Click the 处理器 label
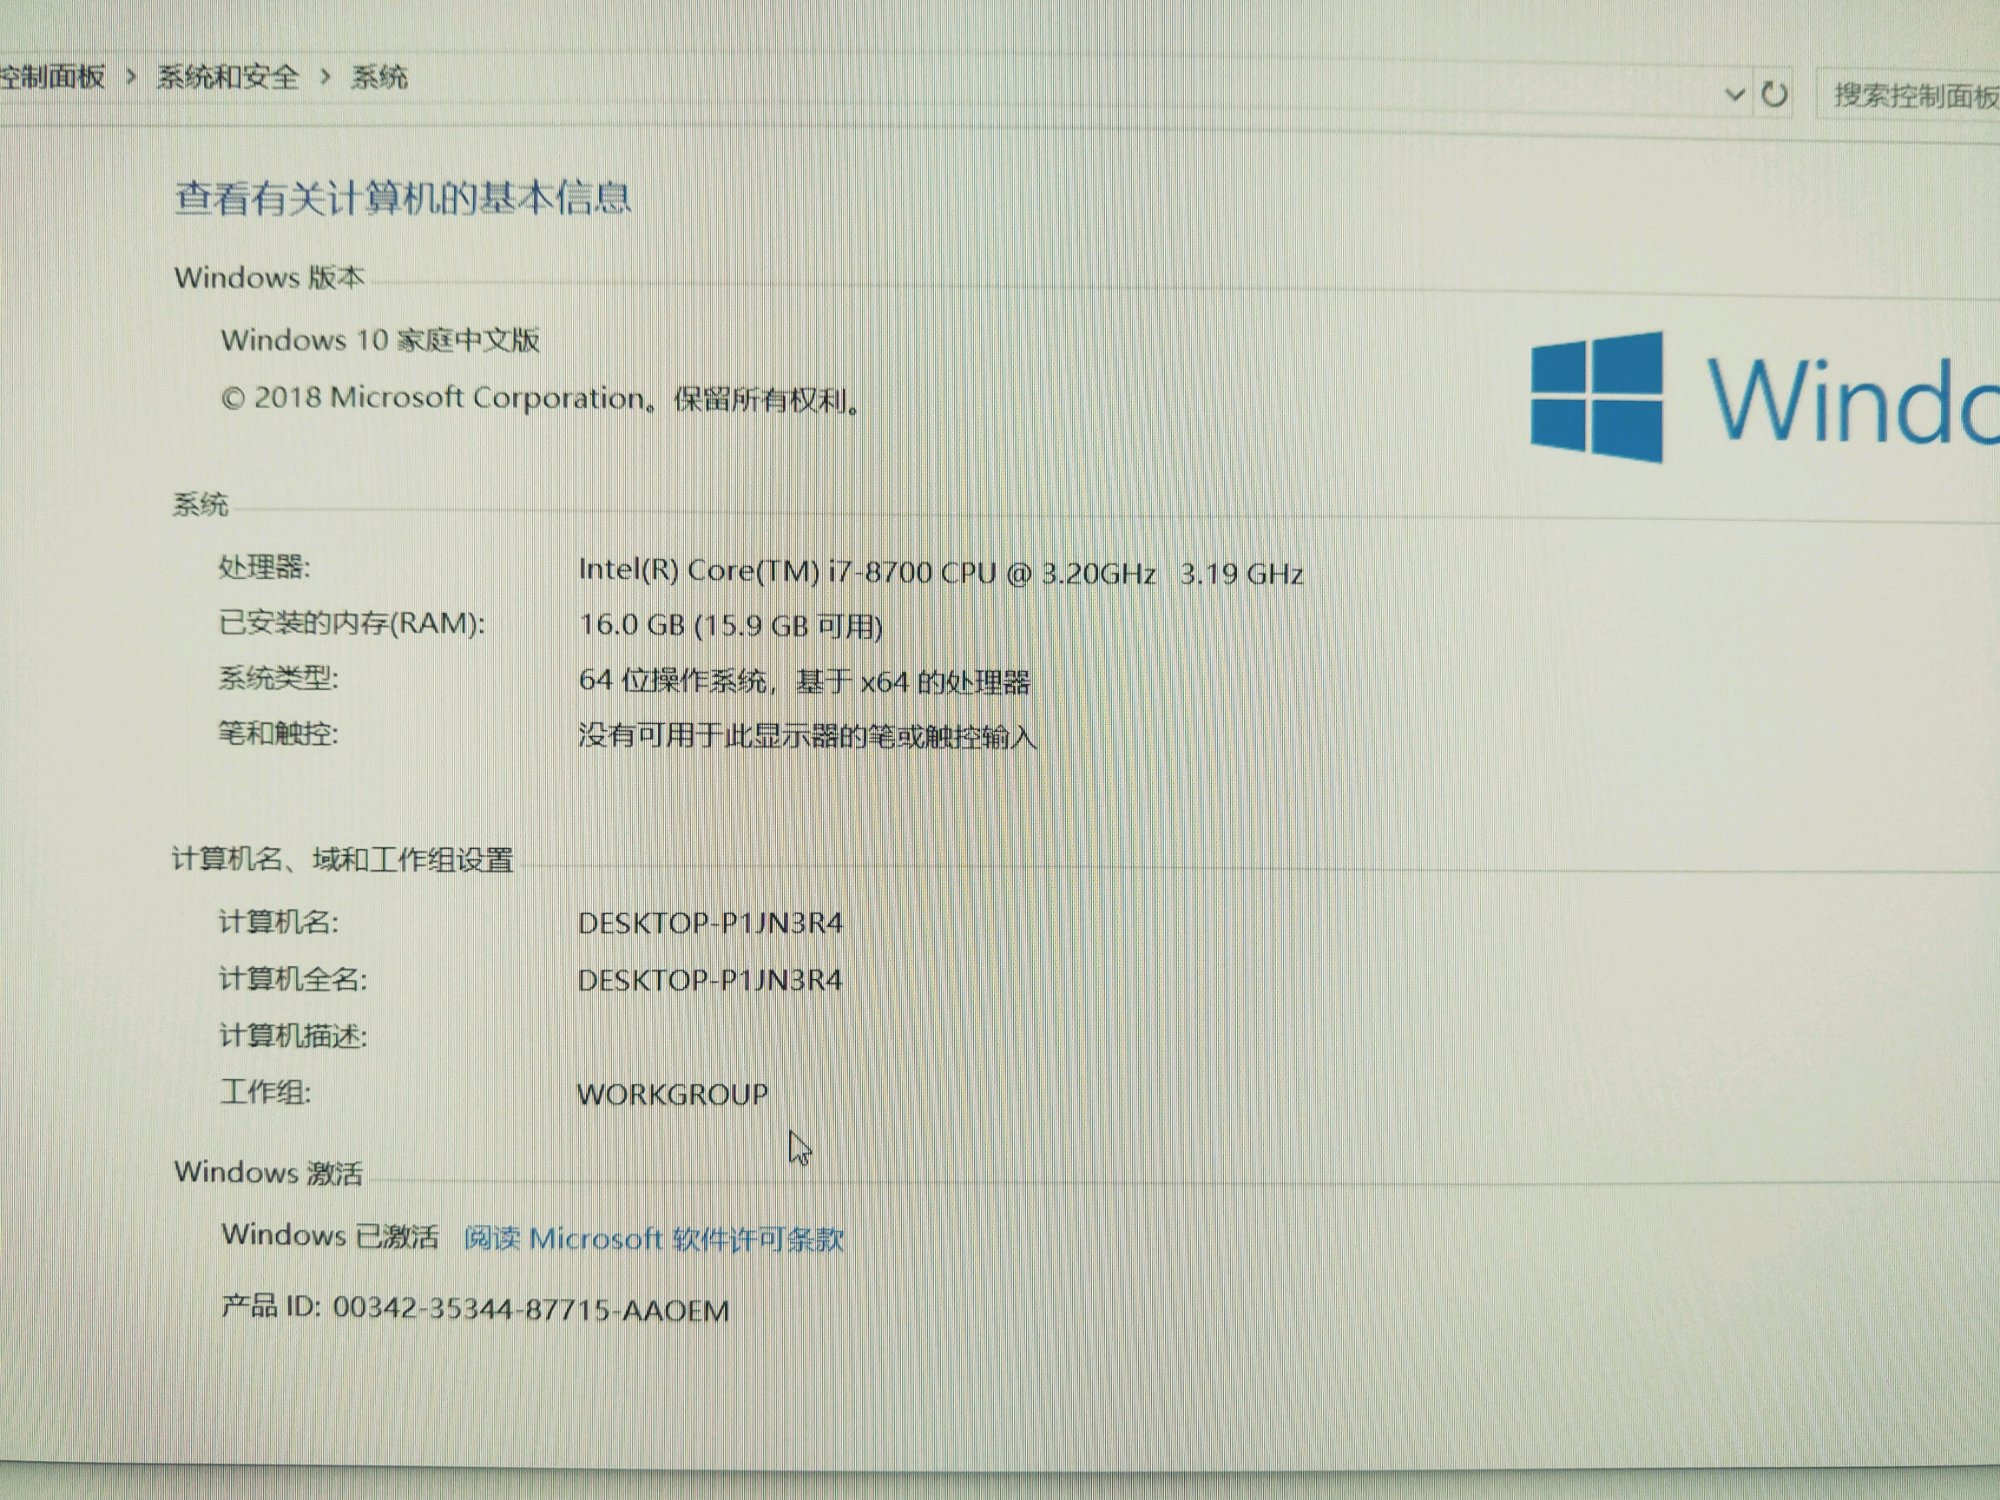 [x=264, y=567]
